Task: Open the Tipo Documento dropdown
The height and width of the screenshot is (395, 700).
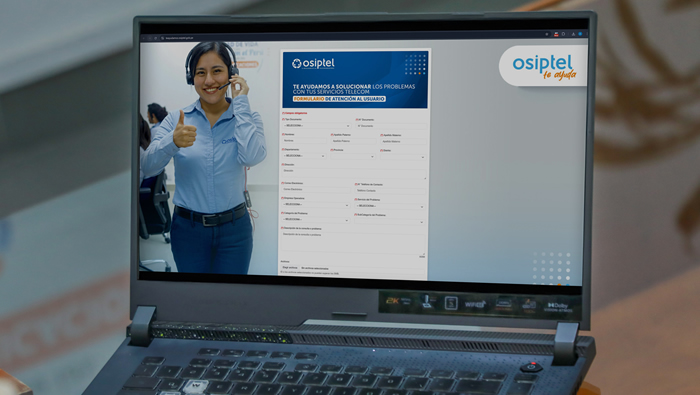Action: (x=317, y=126)
